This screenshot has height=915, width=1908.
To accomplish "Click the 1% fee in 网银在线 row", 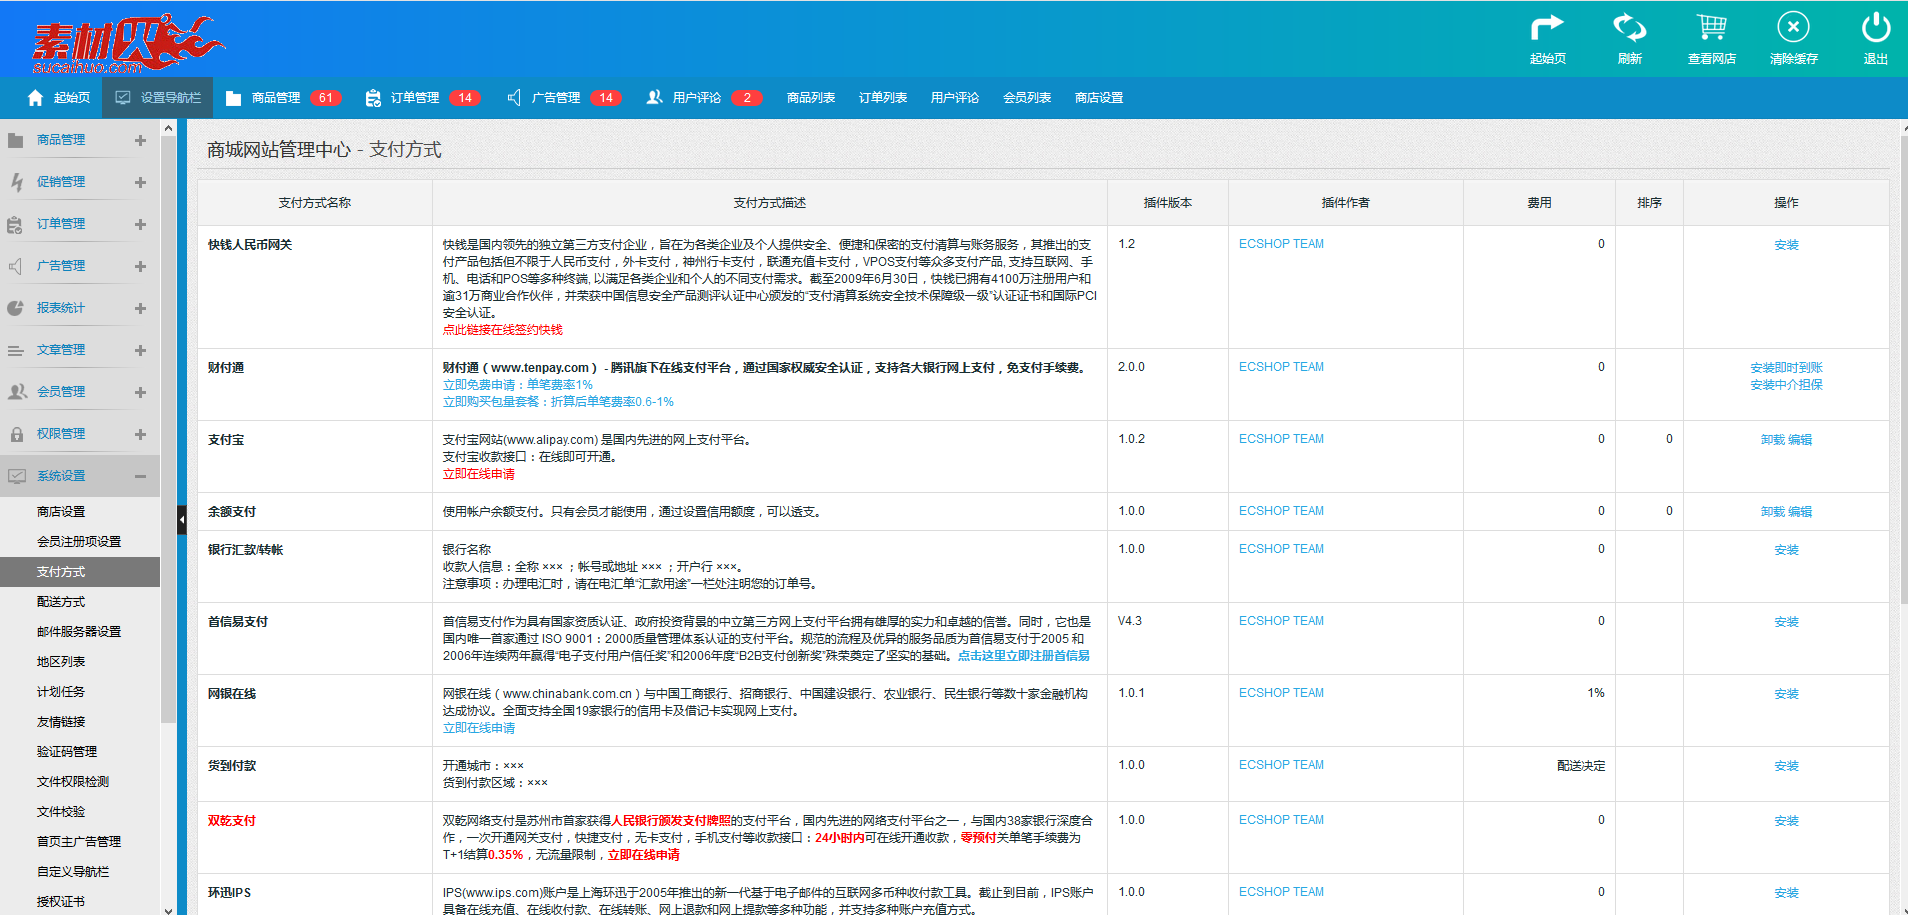I will [x=1596, y=693].
